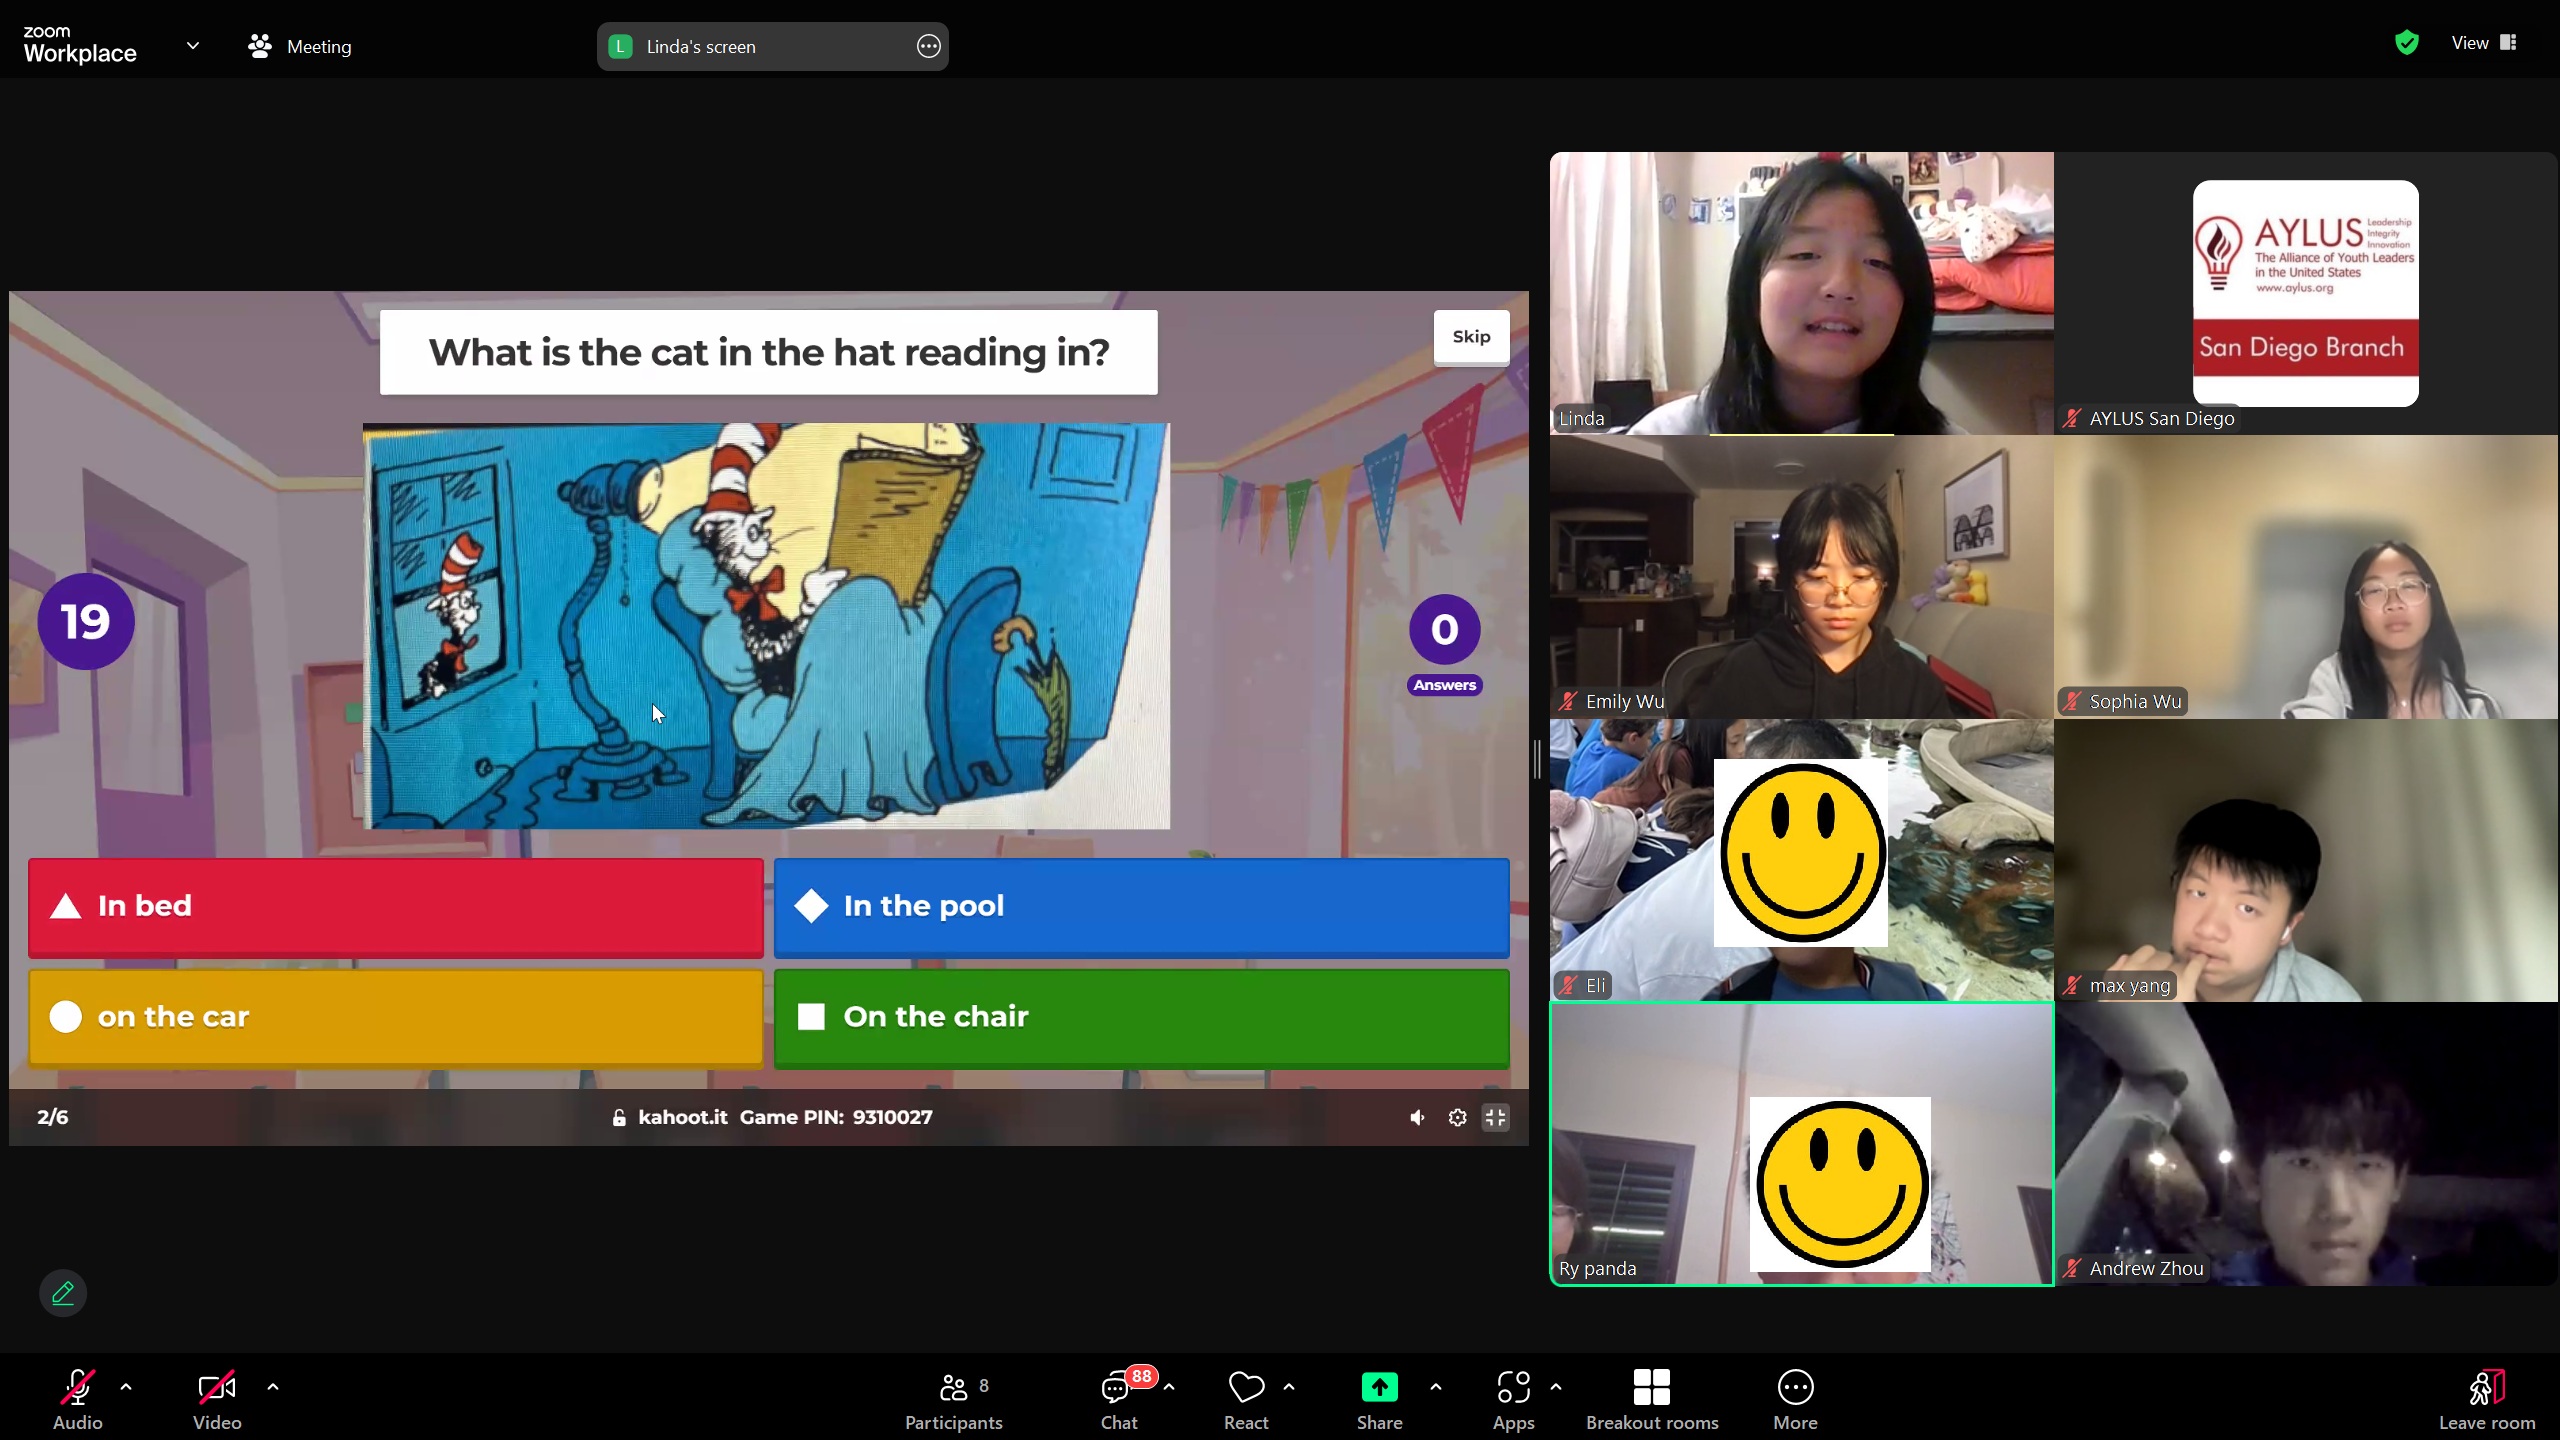The image size is (2560, 1440).
Task: Click the '2/6' question progress text
Action: [53, 1117]
